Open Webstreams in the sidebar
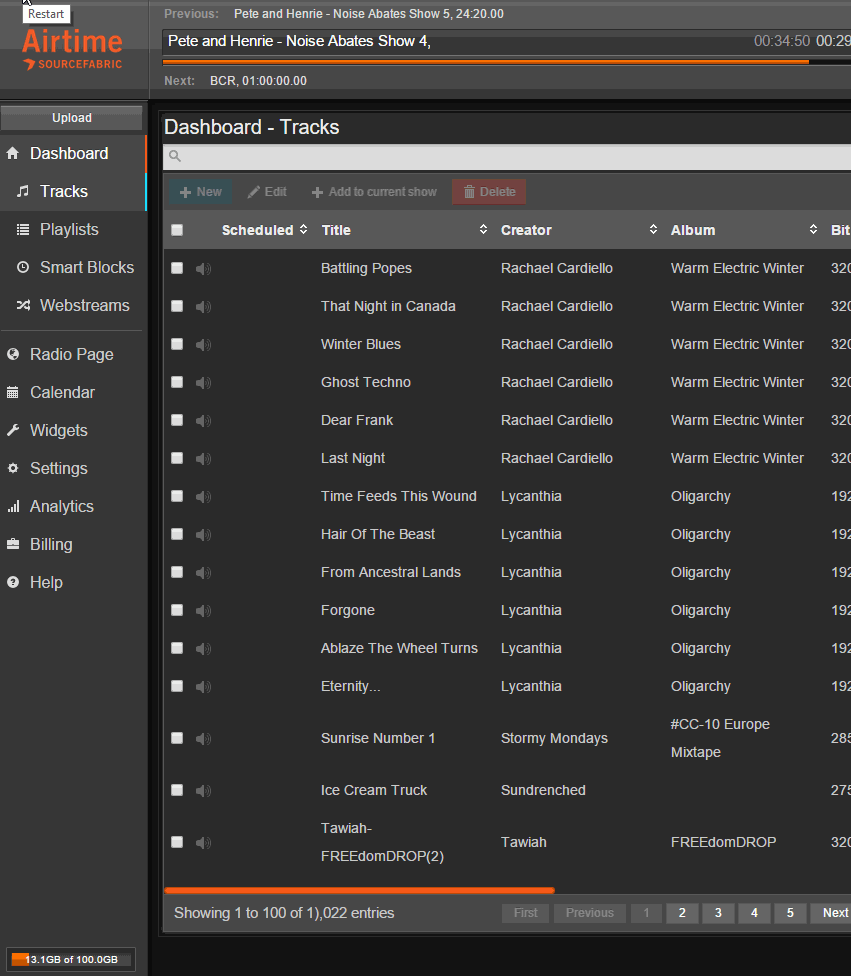The image size is (851, 976). tap(73, 306)
